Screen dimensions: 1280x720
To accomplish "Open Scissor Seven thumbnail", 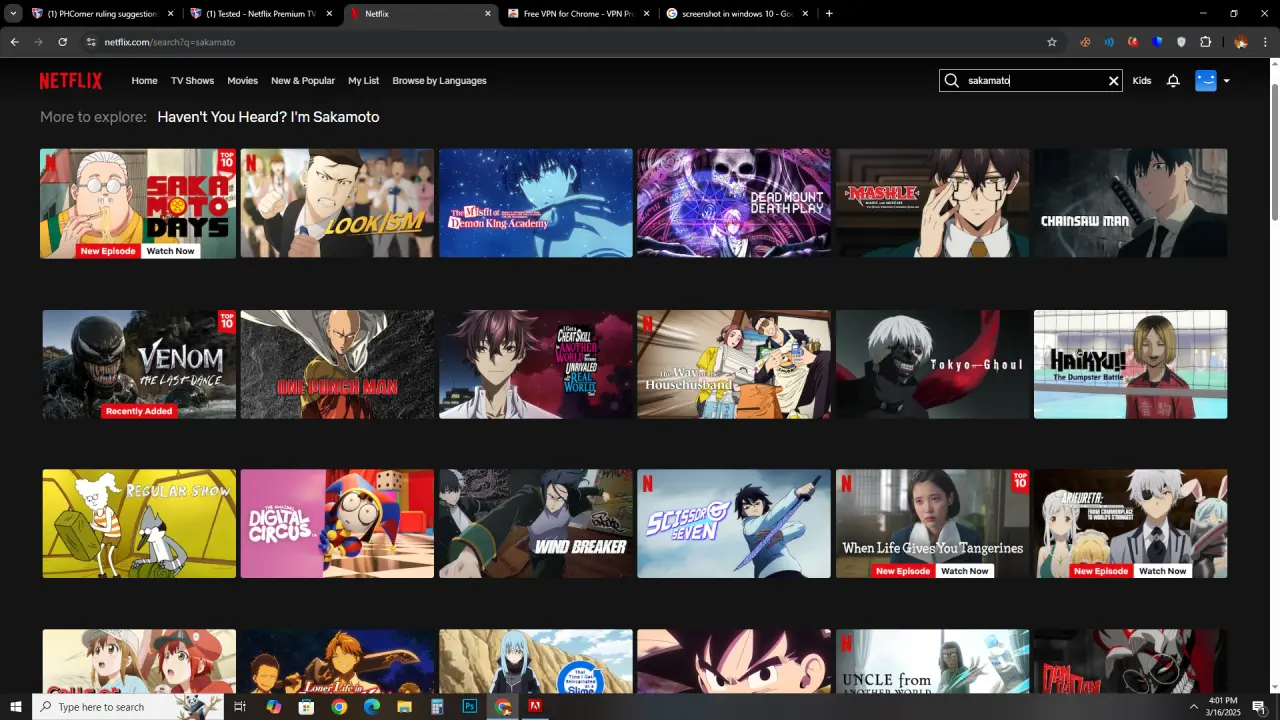I will pyautogui.click(x=734, y=524).
